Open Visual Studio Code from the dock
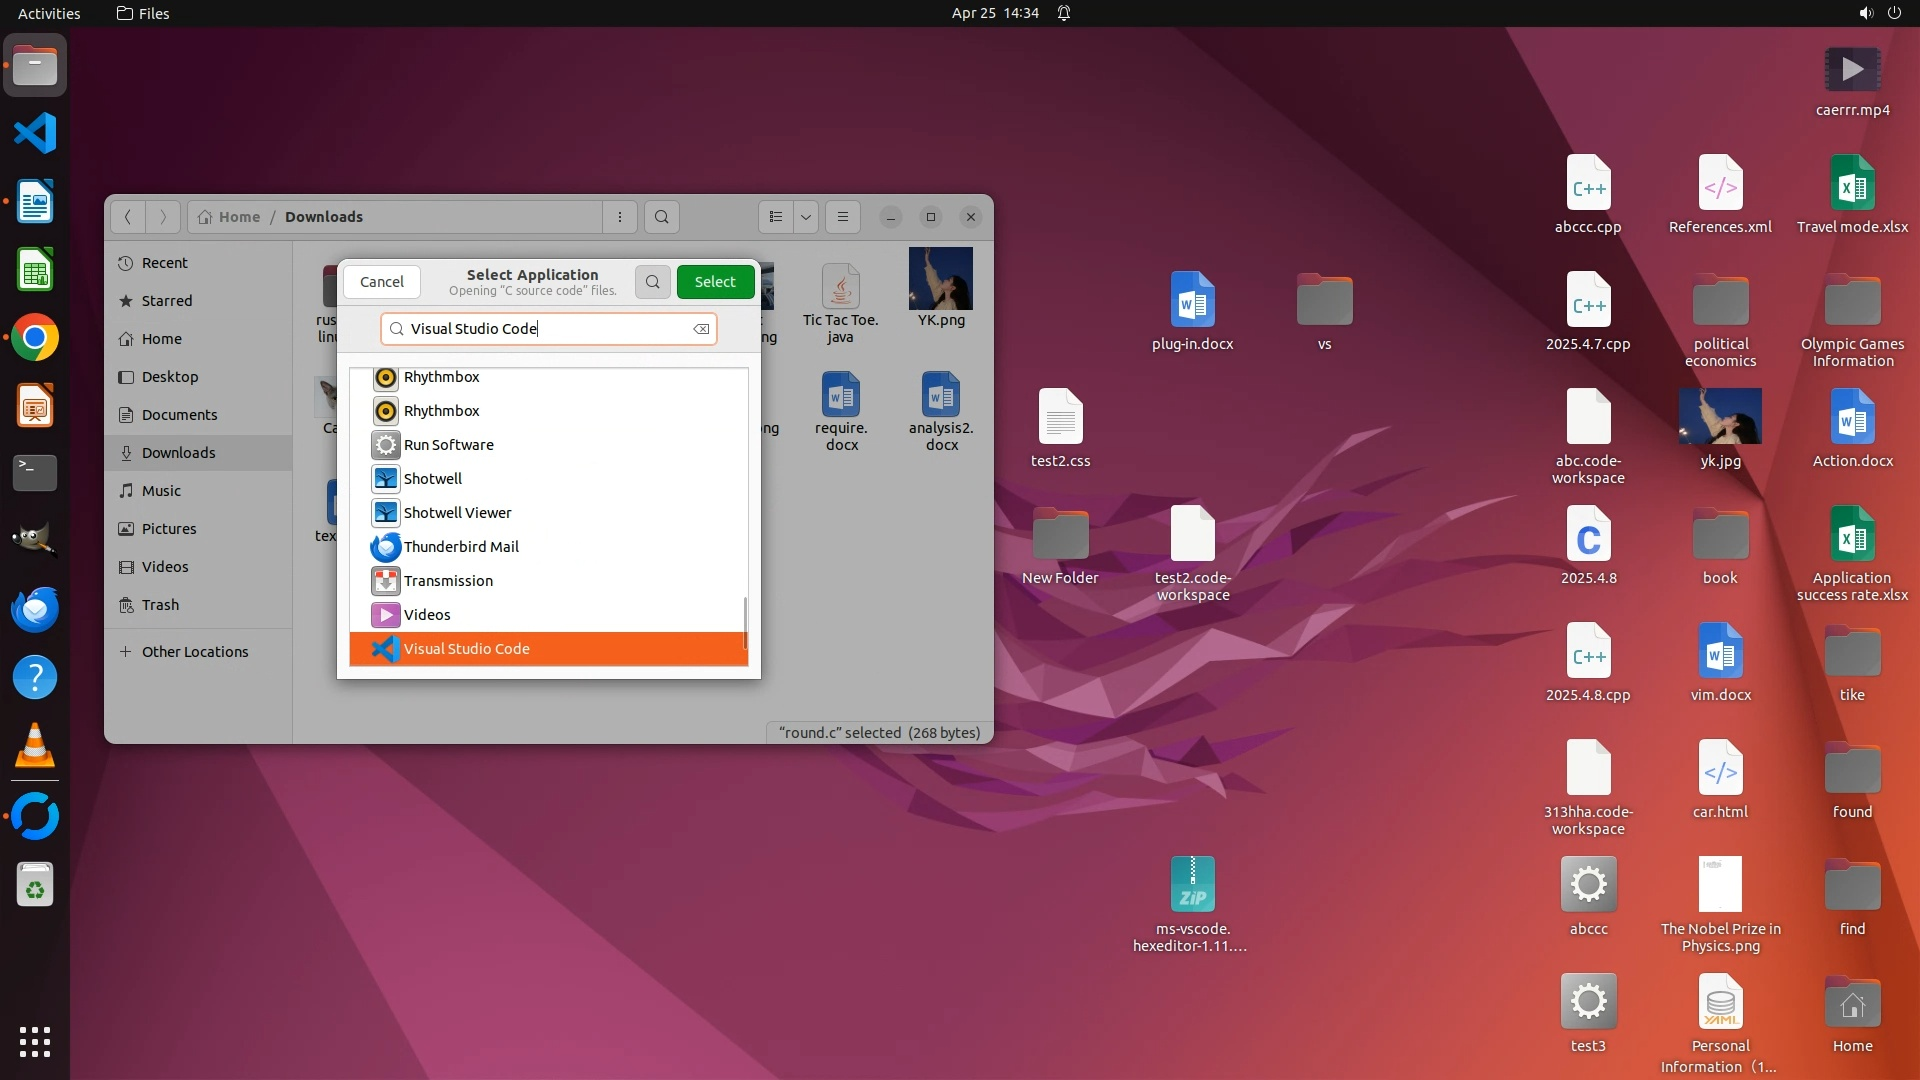Screen dimensions: 1920x1080 pyautogui.click(x=35, y=134)
